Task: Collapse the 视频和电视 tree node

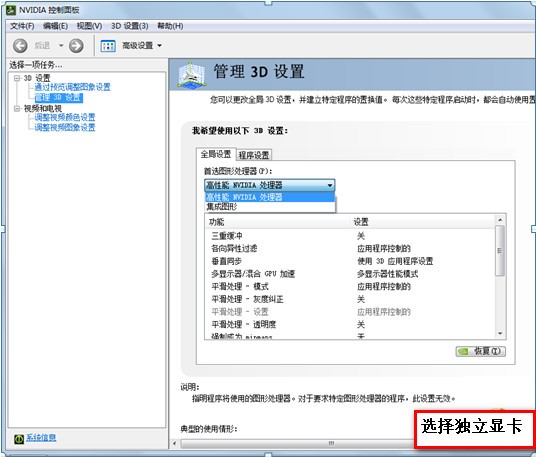Action: (x=17, y=109)
